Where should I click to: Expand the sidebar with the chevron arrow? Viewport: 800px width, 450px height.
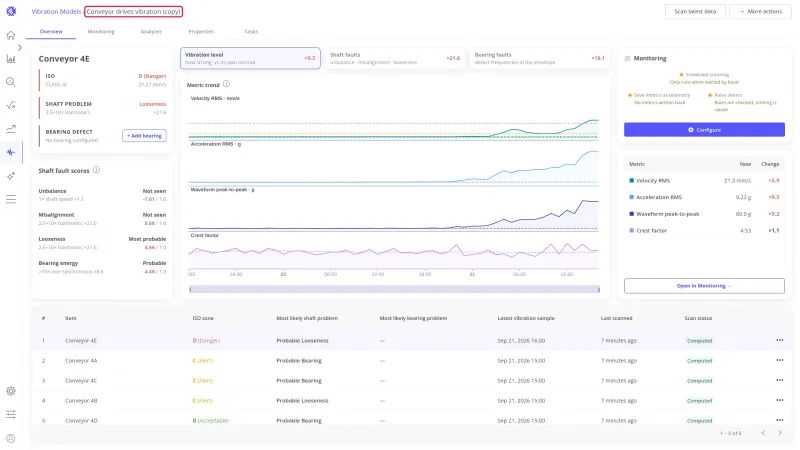pyautogui.click(x=20, y=47)
